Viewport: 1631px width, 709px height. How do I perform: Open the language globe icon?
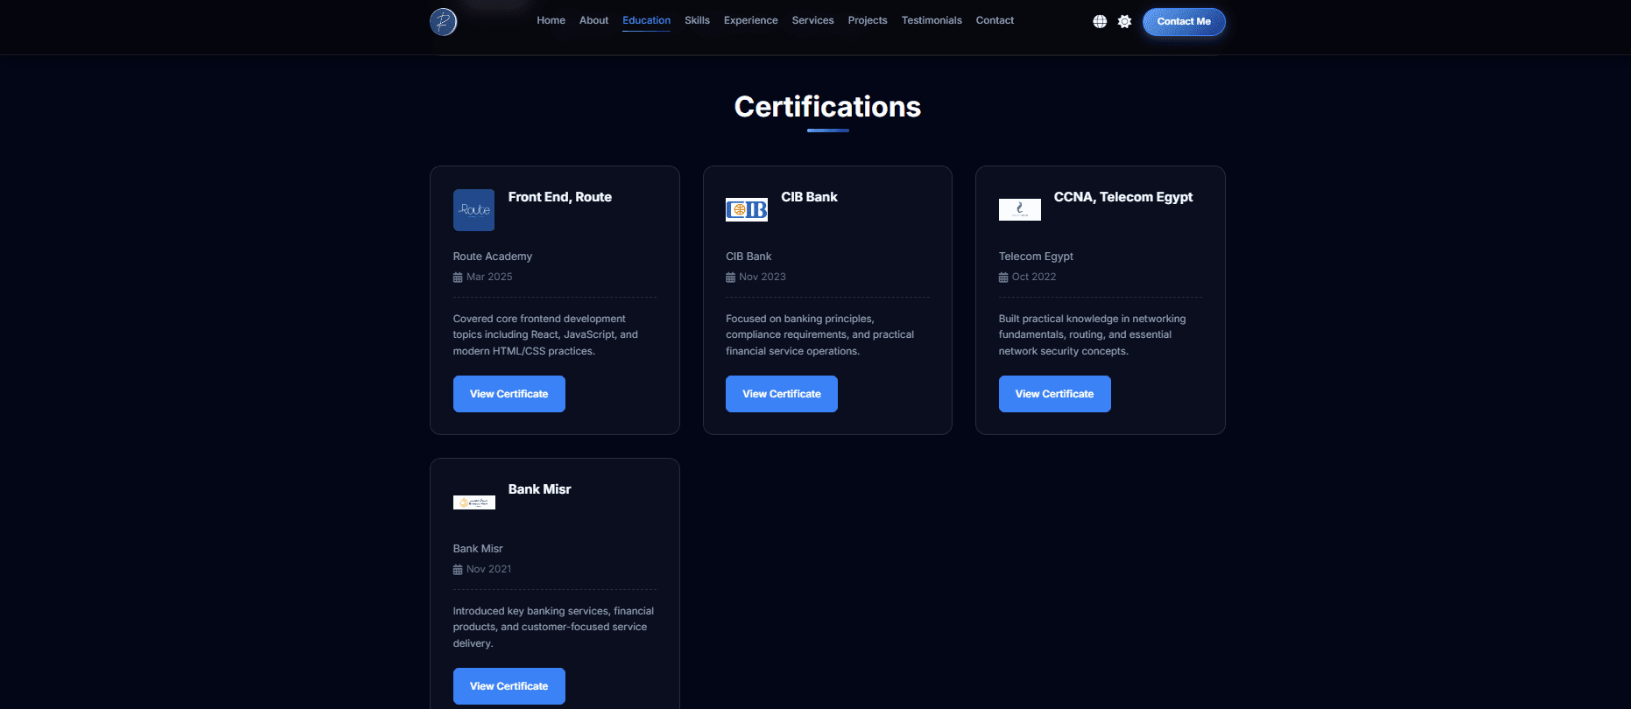pyautogui.click(x=1099, y=21)
